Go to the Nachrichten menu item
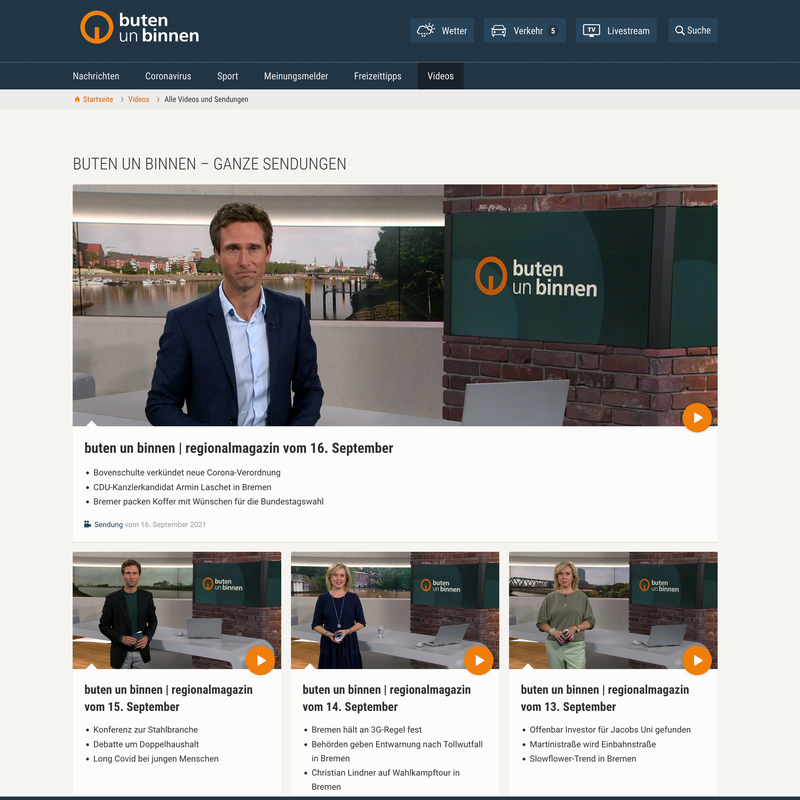800x800 pixels. pos(96,76)
